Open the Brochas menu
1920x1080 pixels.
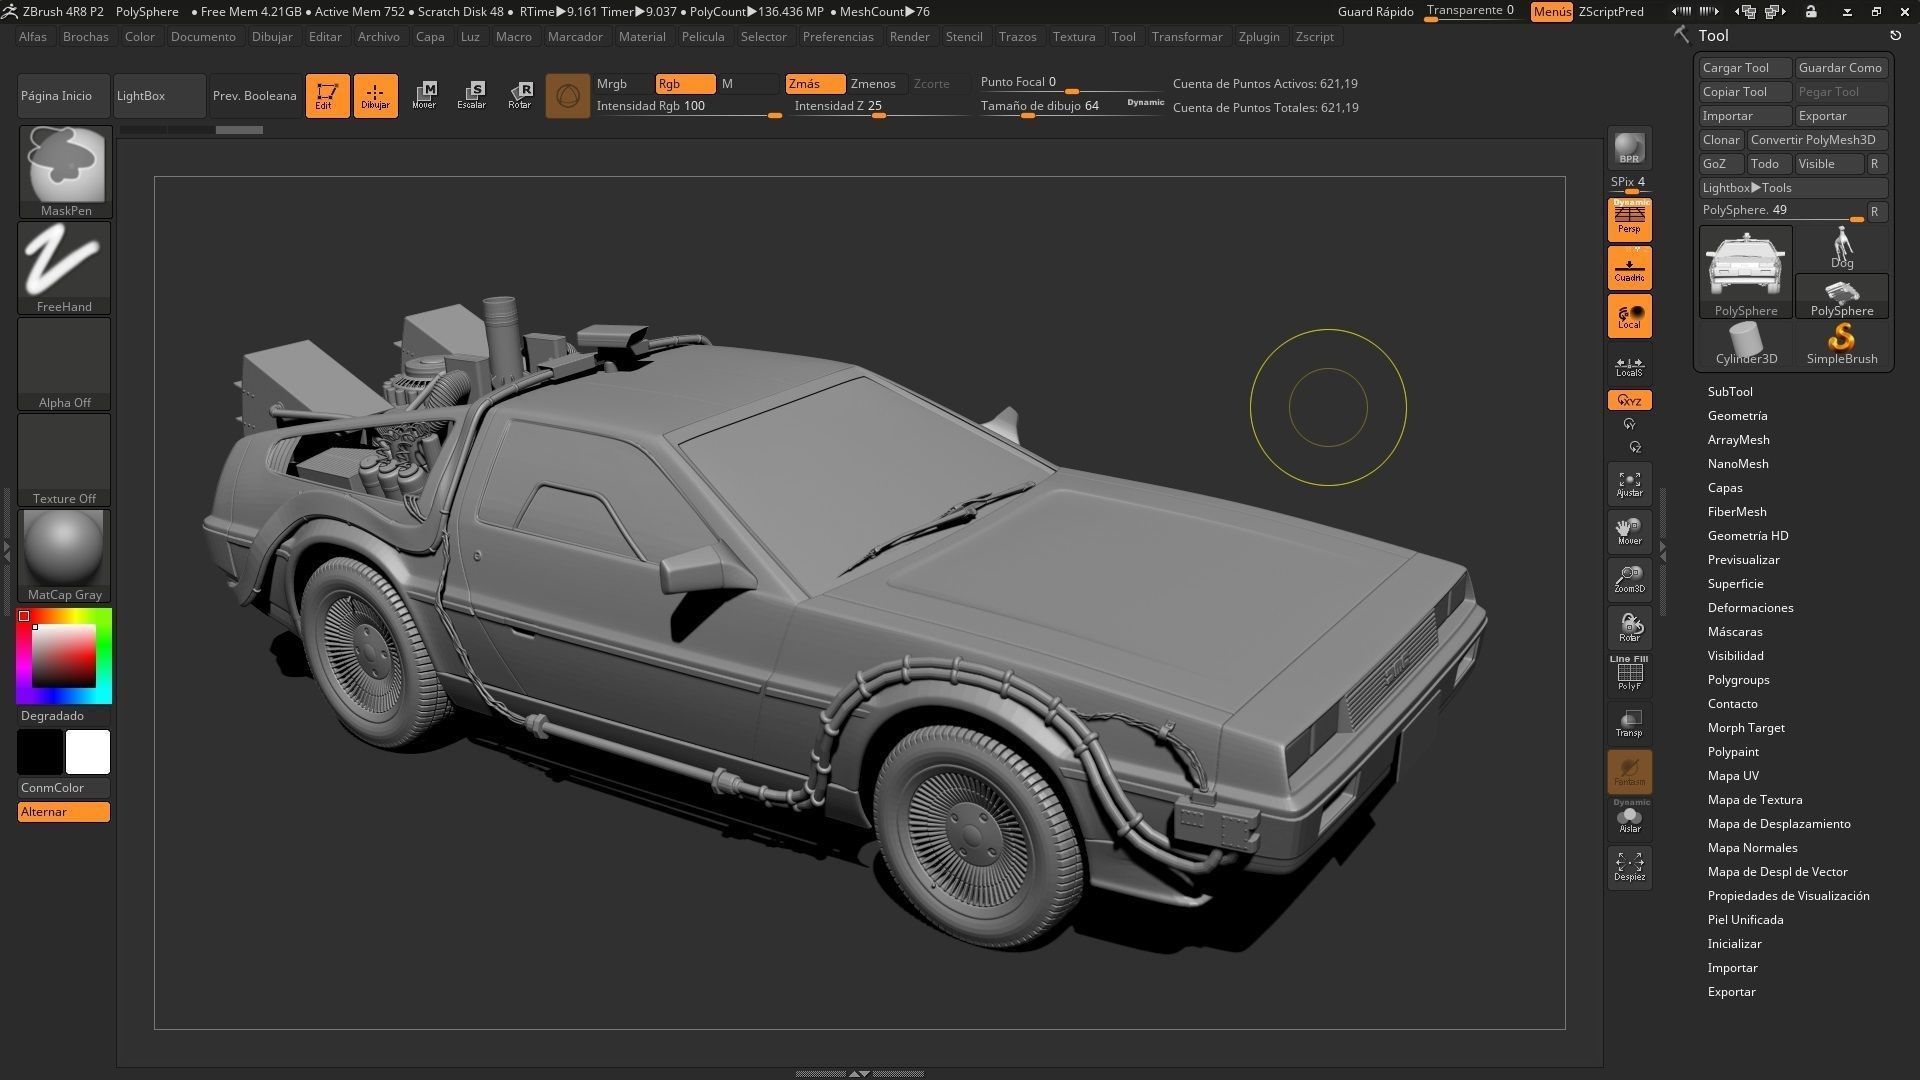point(86,37)
